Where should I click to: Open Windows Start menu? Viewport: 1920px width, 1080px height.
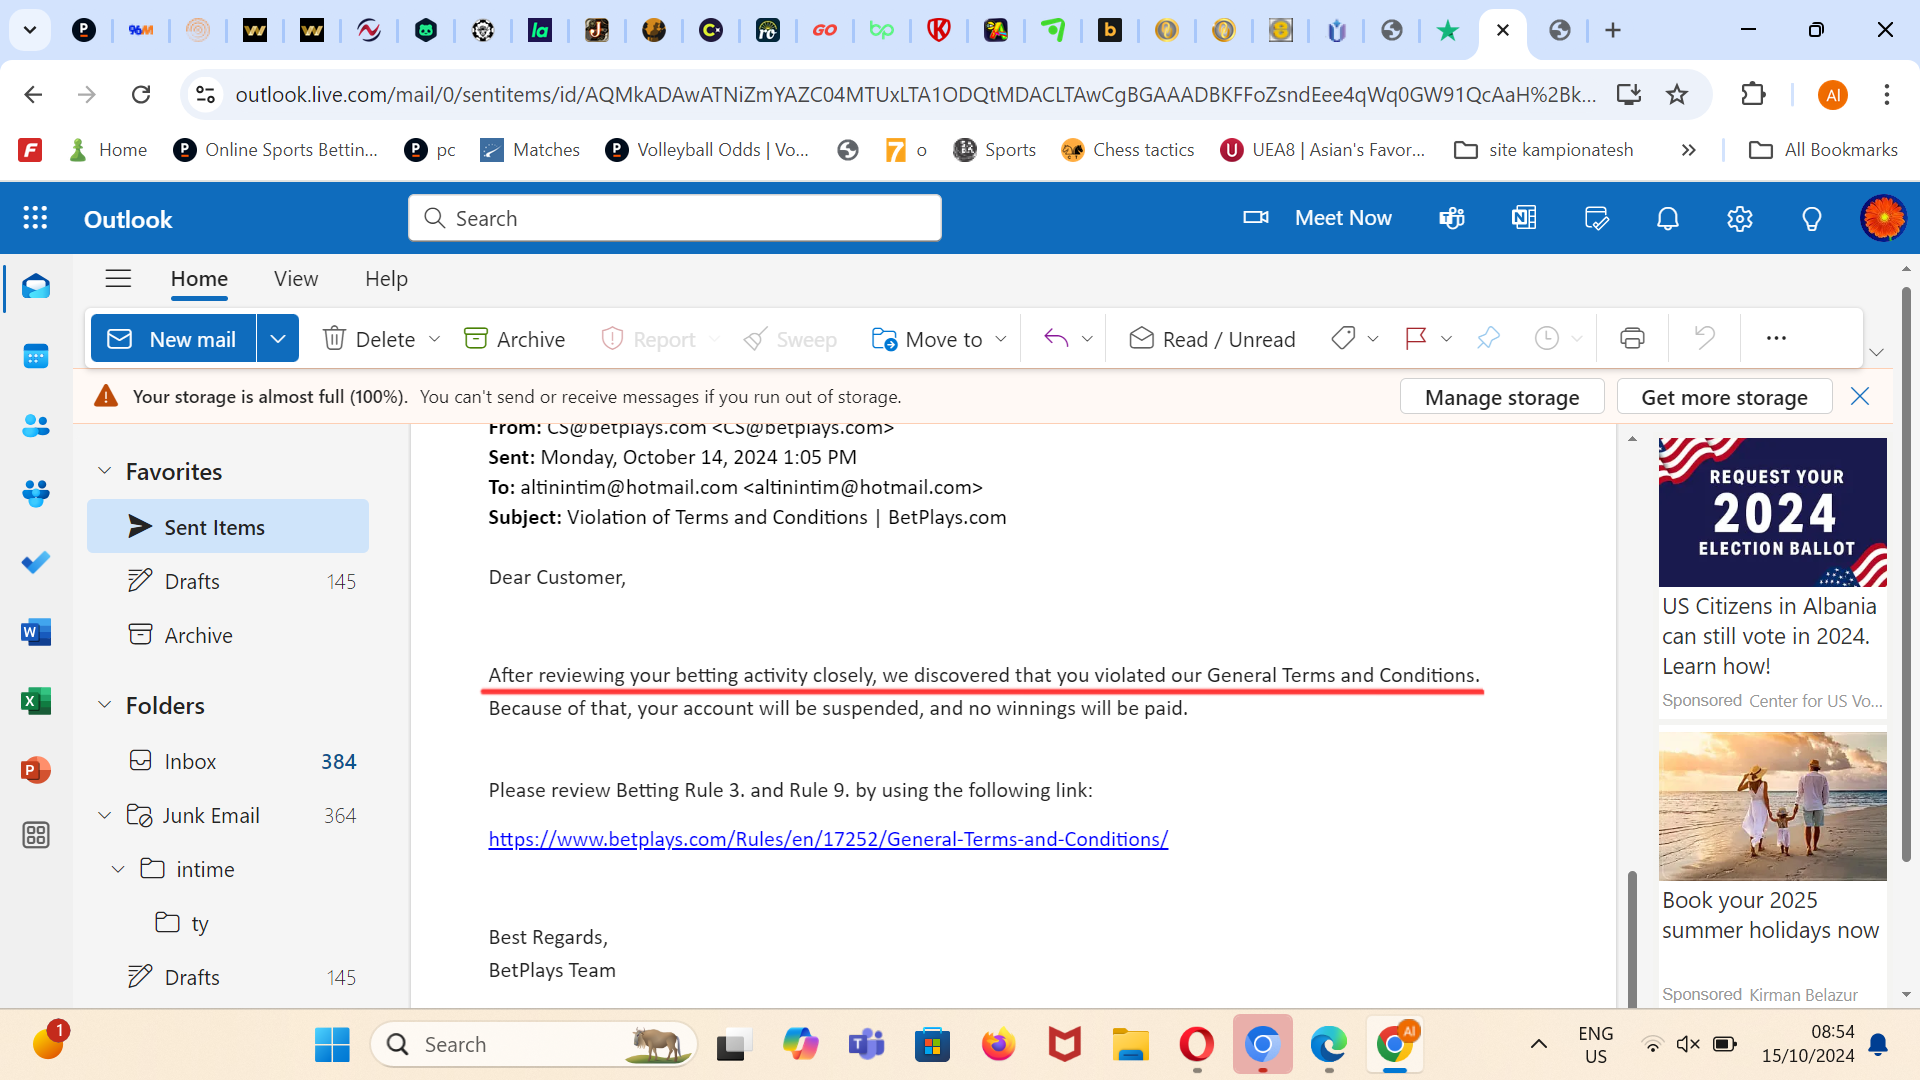point(332,1045)
